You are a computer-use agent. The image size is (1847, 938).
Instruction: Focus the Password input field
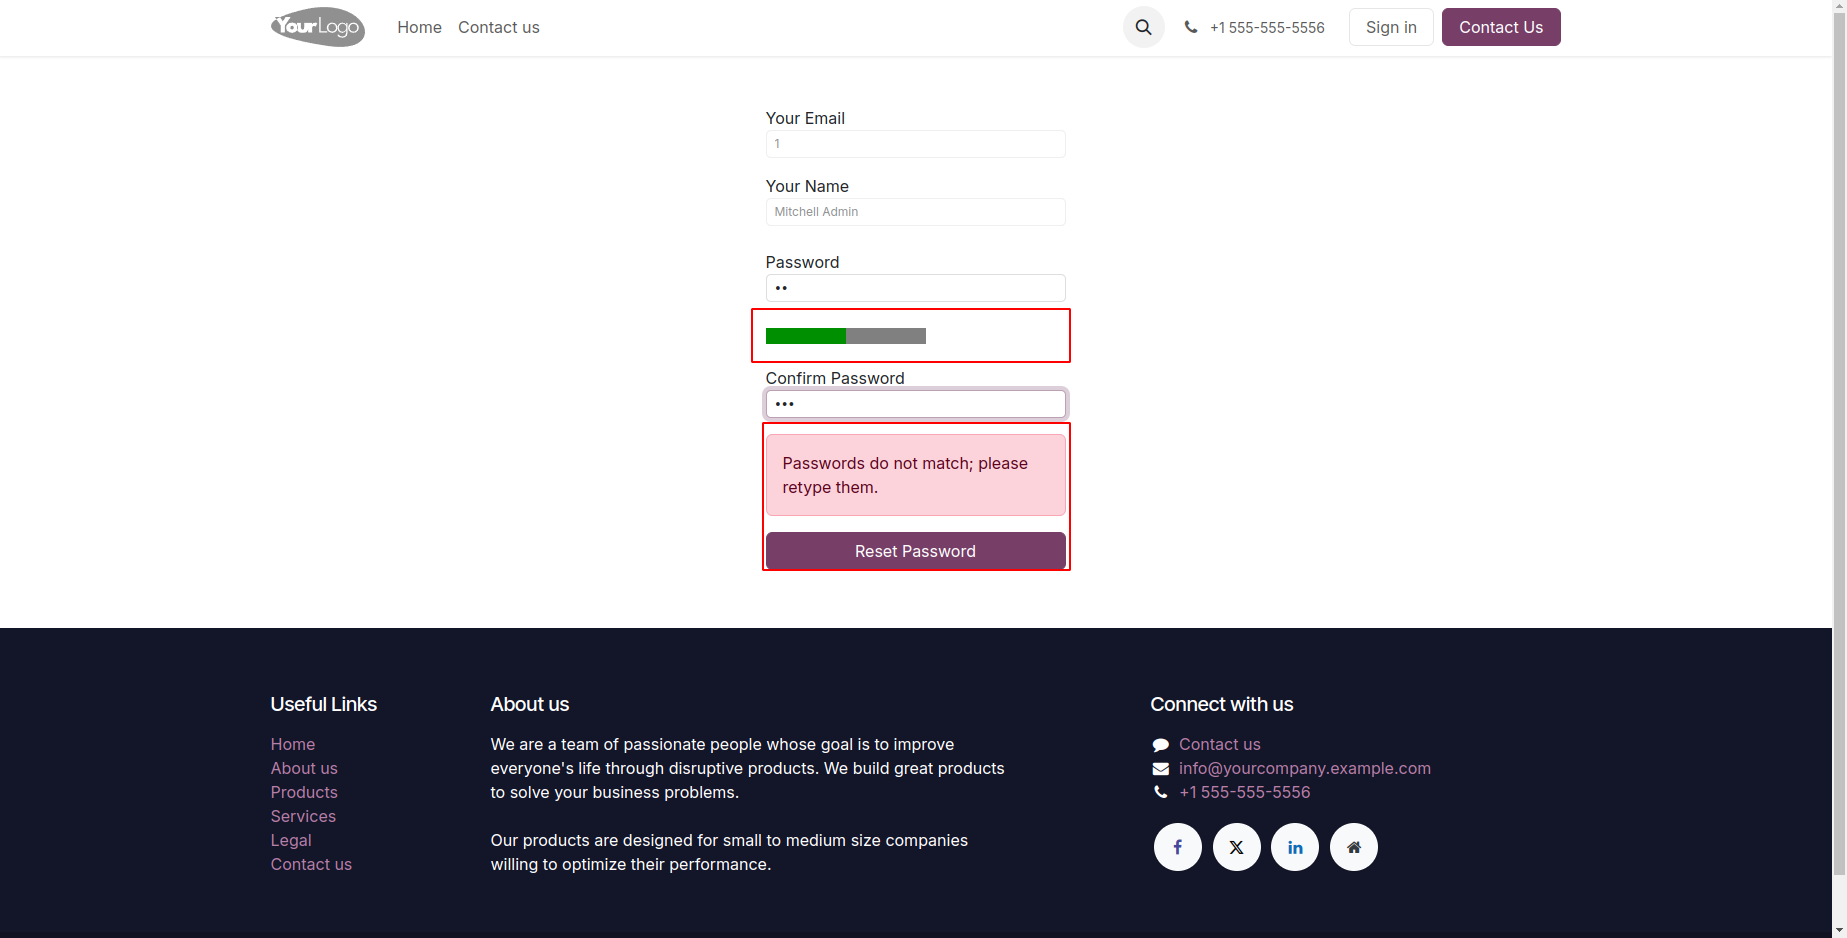click(915, 288)
